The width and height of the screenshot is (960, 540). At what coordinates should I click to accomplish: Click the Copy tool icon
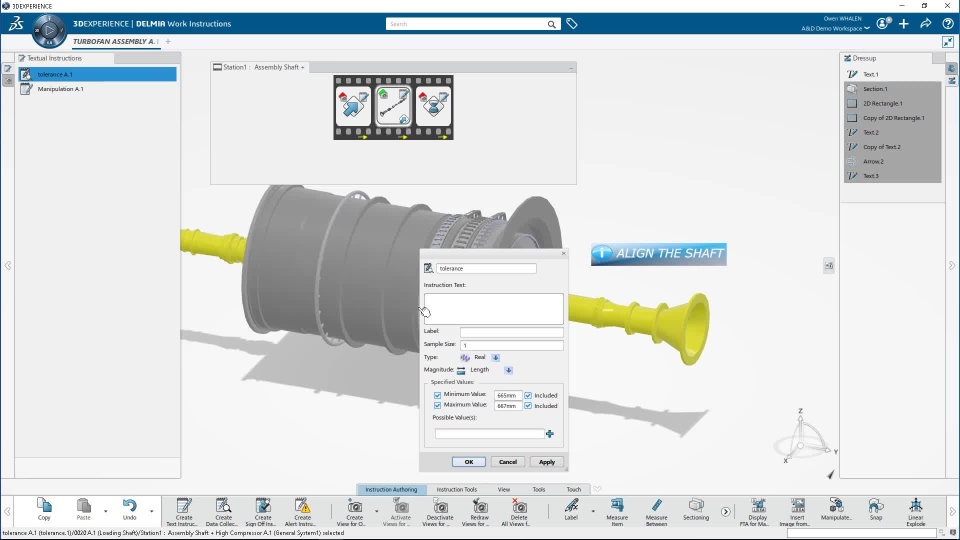(x=44, y=506)
